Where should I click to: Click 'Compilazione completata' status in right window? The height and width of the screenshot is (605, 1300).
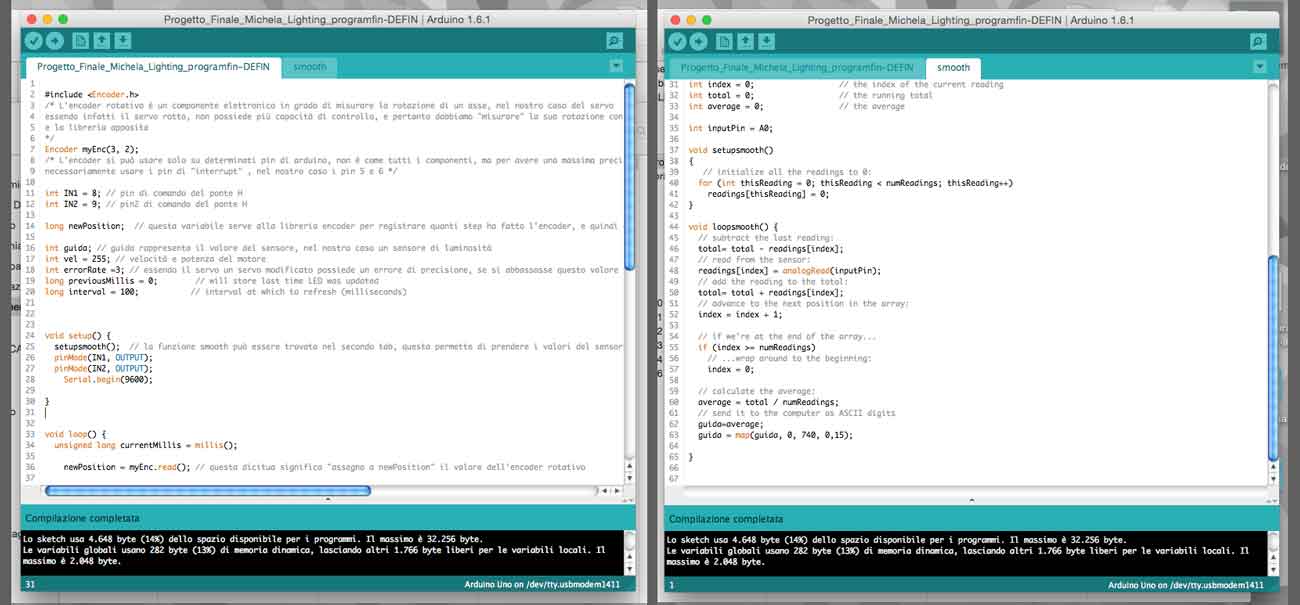pos(726,519)
